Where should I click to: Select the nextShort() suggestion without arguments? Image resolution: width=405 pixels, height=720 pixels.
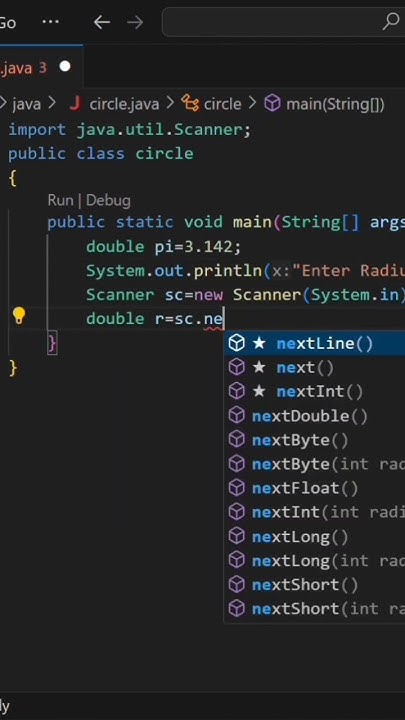315,585
